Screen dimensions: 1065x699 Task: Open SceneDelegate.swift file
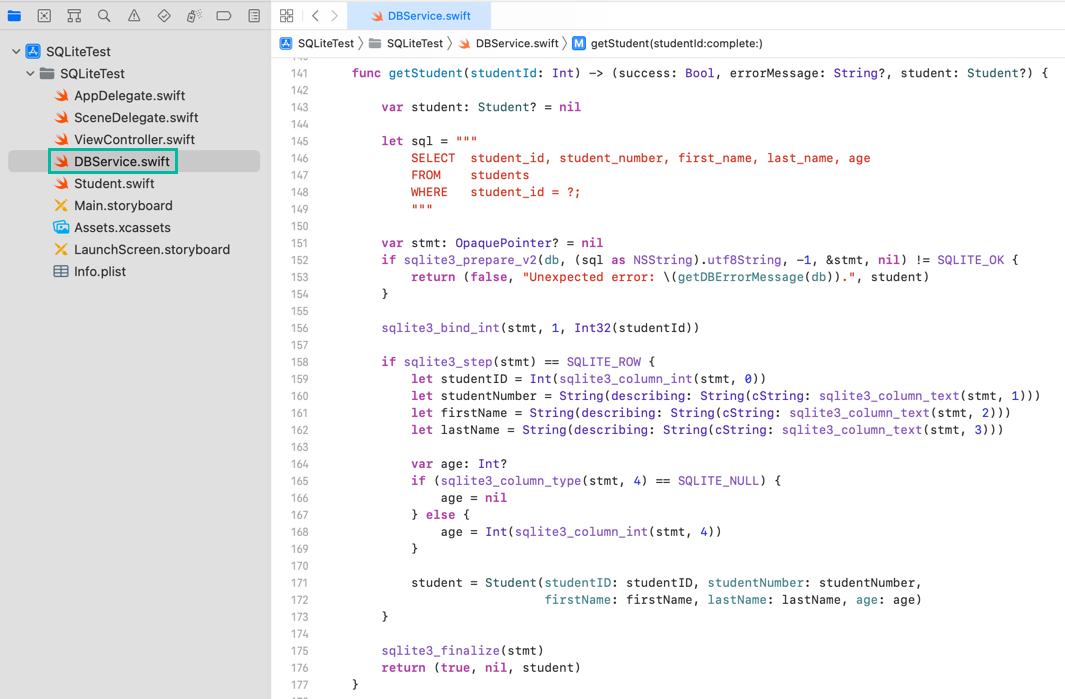(x=136, y=118)
